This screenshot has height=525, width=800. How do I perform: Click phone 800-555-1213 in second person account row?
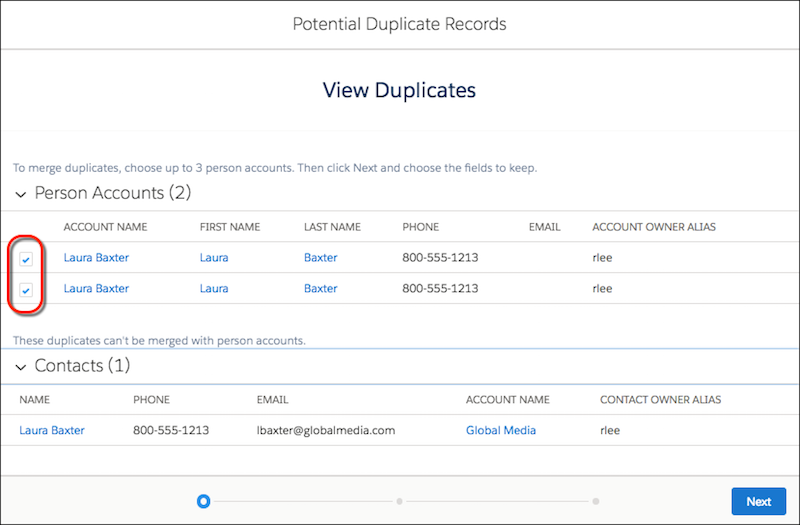[x=440, y=288]
